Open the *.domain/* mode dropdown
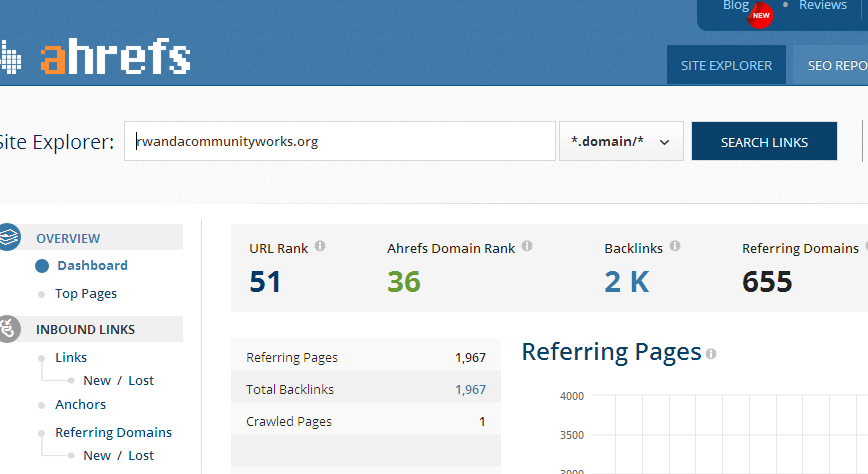Viewport: 868px width, 474px height. (x=621, y=141)
